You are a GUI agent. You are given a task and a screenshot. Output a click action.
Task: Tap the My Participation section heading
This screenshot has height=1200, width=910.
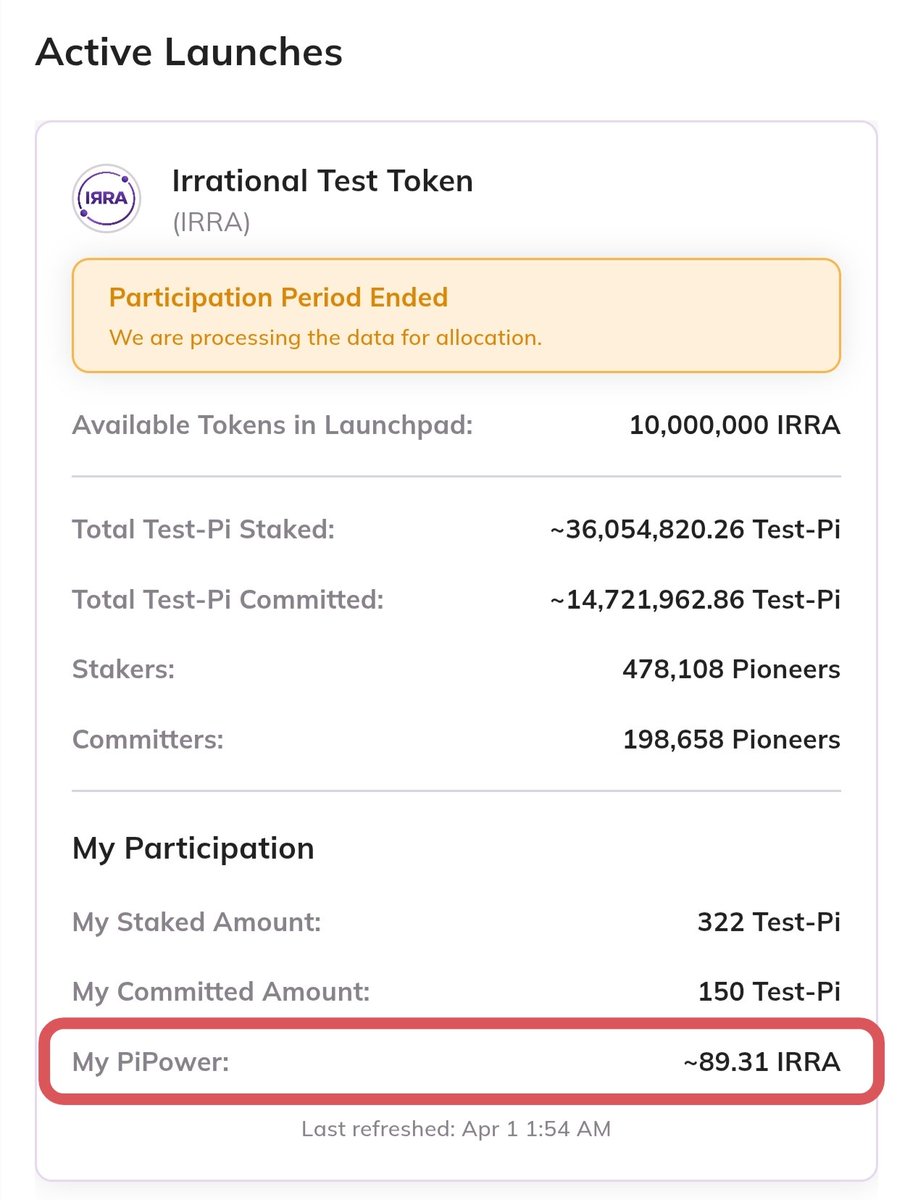click(x=193, y=848)
